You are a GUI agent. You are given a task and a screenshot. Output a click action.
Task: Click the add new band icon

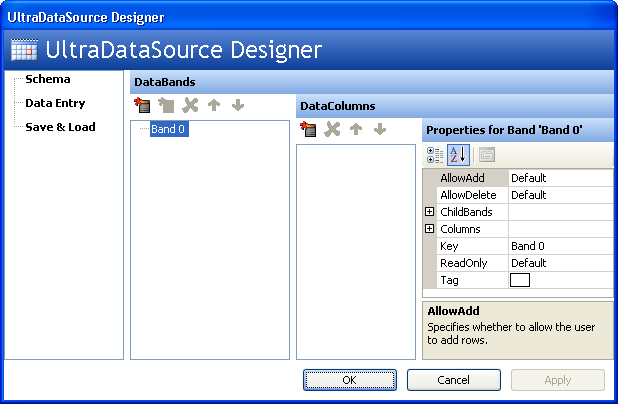point(142,105)
